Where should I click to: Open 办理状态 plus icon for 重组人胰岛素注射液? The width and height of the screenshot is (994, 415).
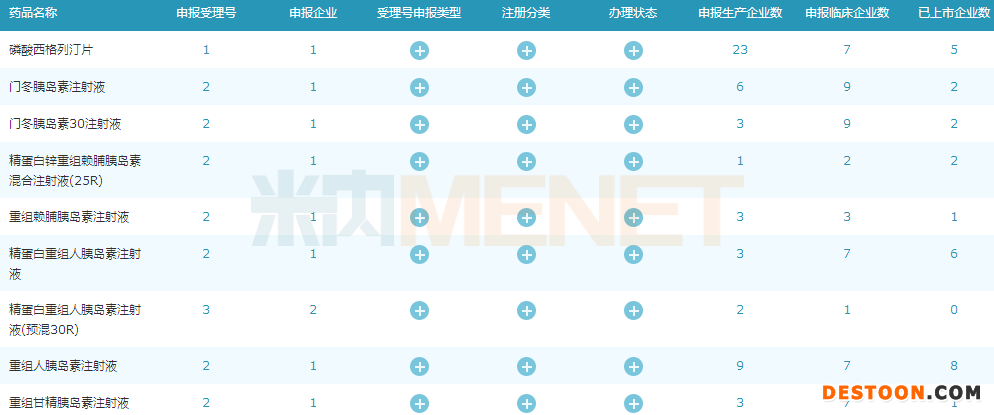pyautogui.click(x=633, y=367)
